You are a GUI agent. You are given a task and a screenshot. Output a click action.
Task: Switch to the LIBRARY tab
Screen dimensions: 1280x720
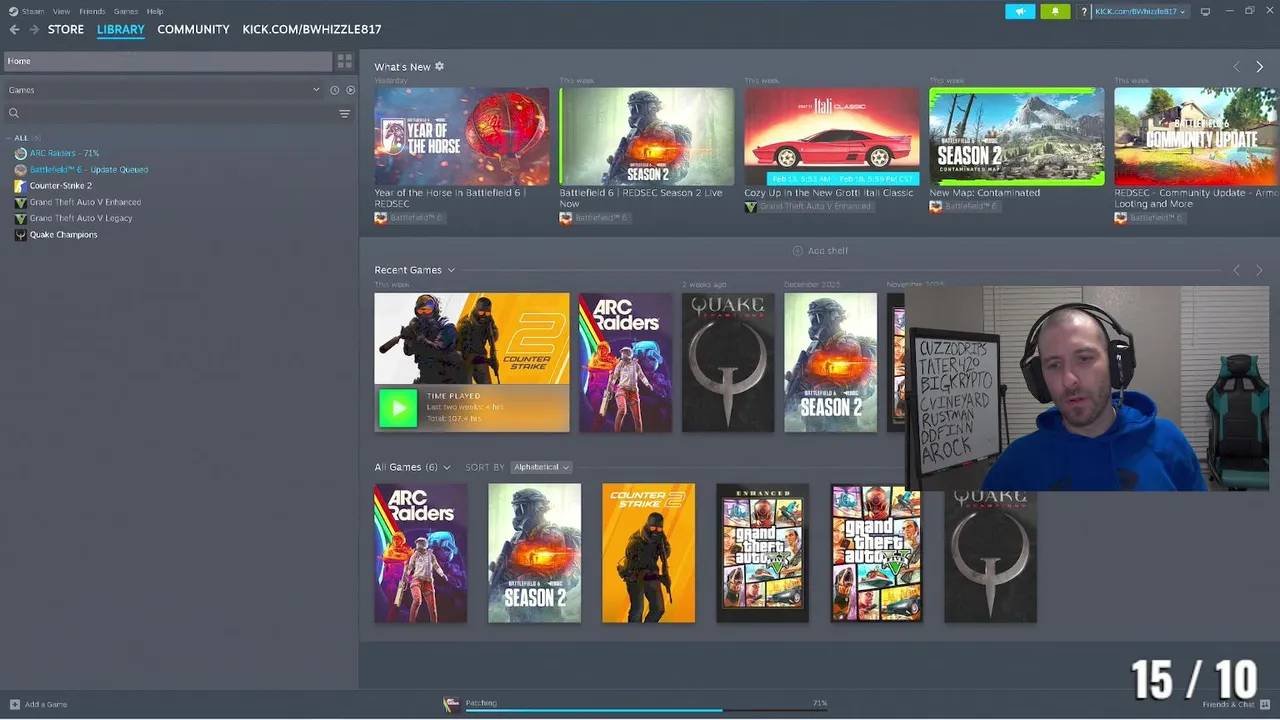pyautogui.click(x=121, y=29)
